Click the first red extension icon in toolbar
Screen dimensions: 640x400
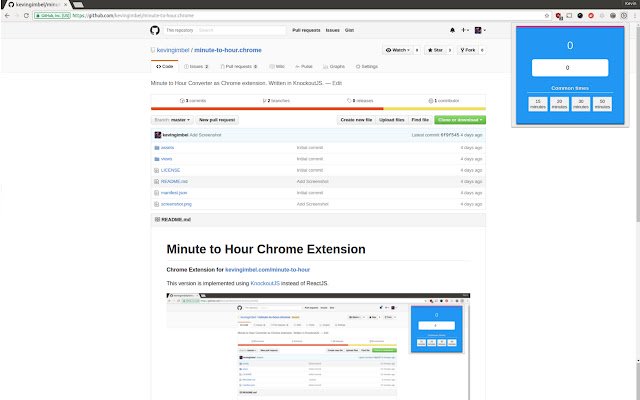[558, 16]
